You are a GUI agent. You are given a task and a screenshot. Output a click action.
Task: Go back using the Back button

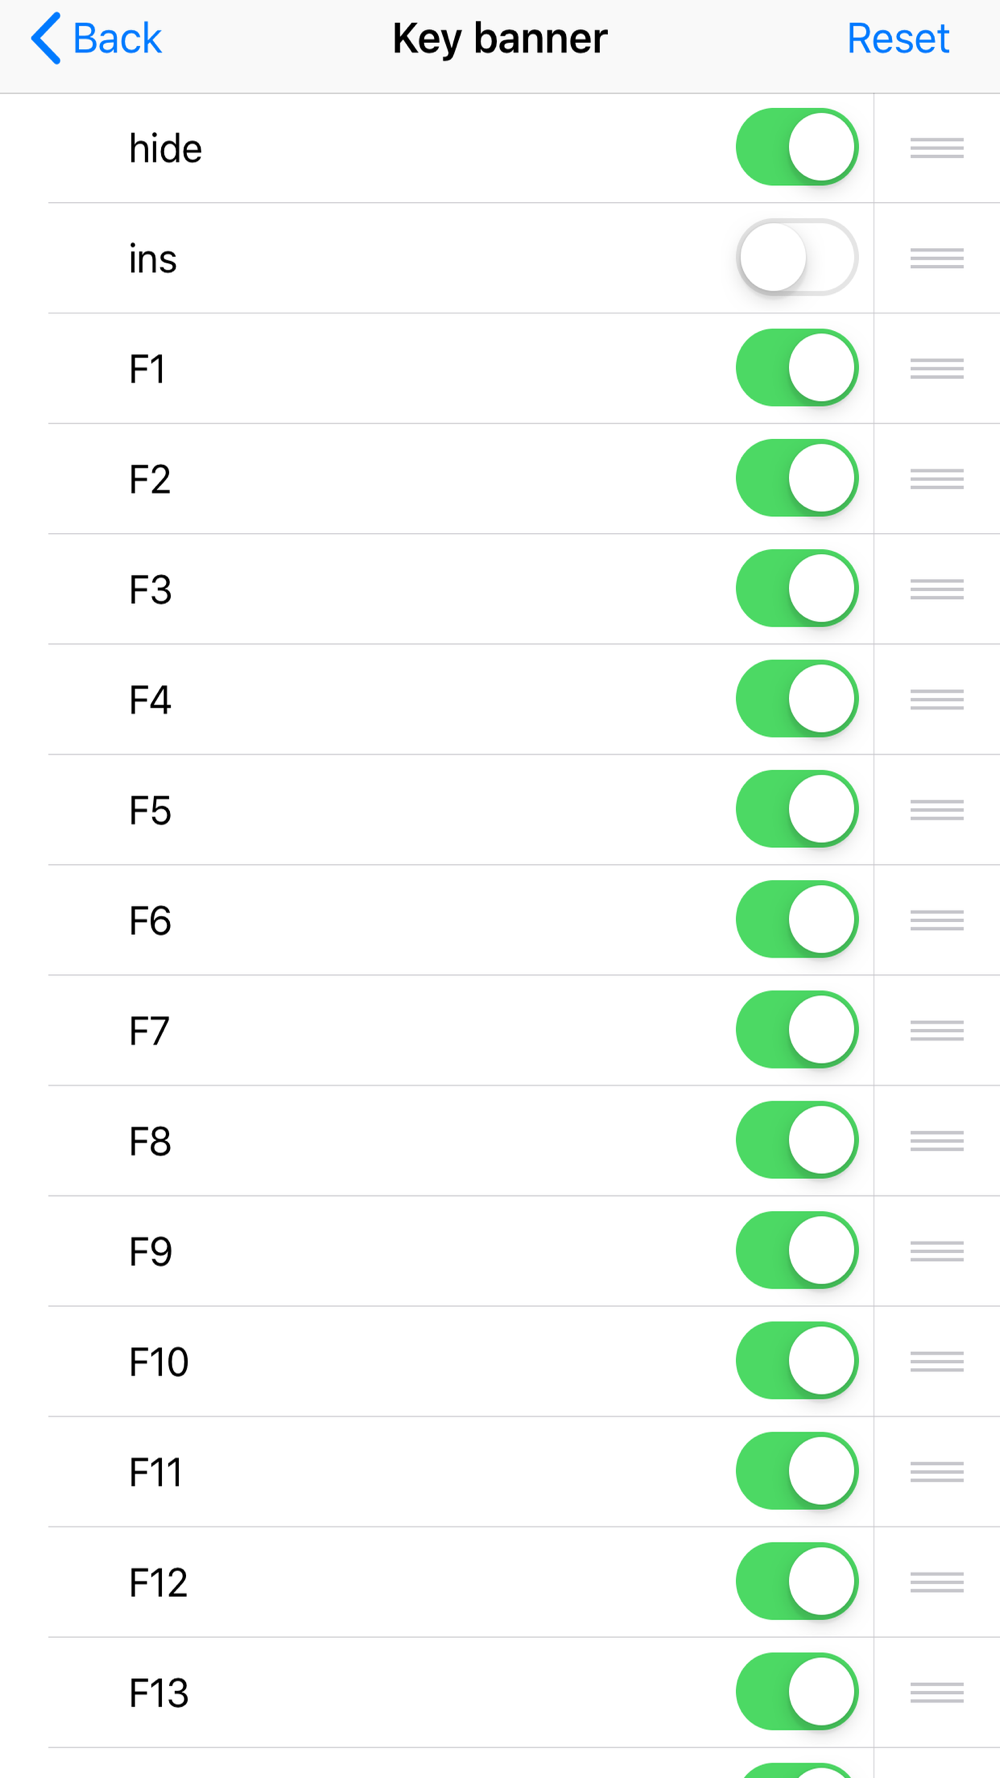[x=96, y=38]
